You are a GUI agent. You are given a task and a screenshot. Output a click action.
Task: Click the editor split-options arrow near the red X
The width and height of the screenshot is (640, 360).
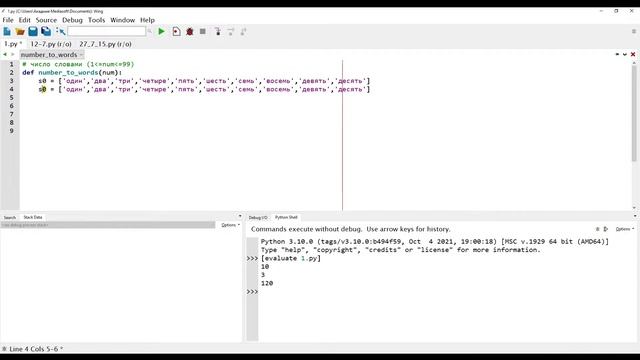[x=625, y=54]
